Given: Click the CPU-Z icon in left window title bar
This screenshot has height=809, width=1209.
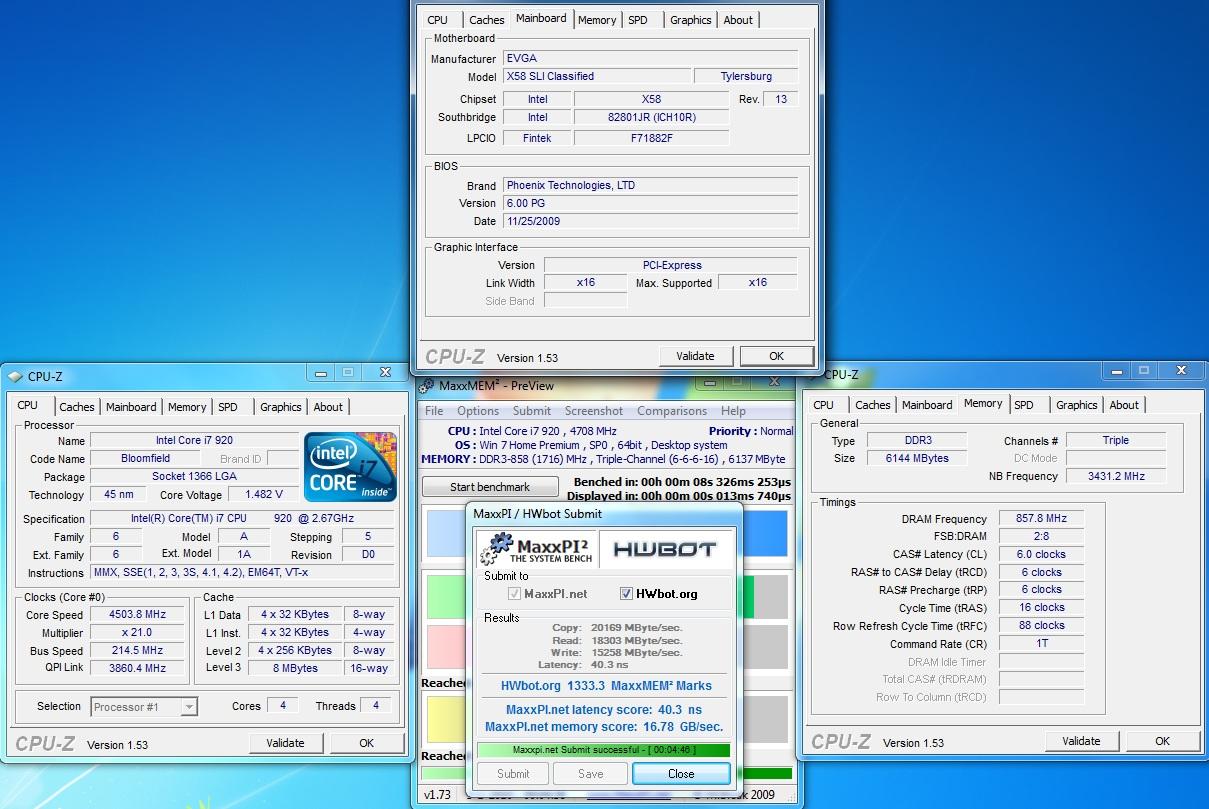Looking at the screenshot, I should coord(15,377).
